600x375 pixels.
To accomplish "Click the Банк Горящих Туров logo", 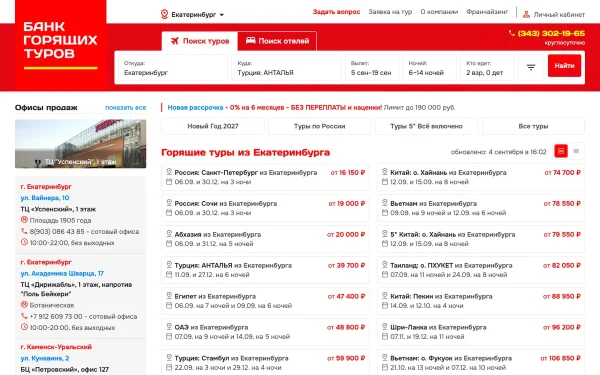I will [x=60, y=45].
